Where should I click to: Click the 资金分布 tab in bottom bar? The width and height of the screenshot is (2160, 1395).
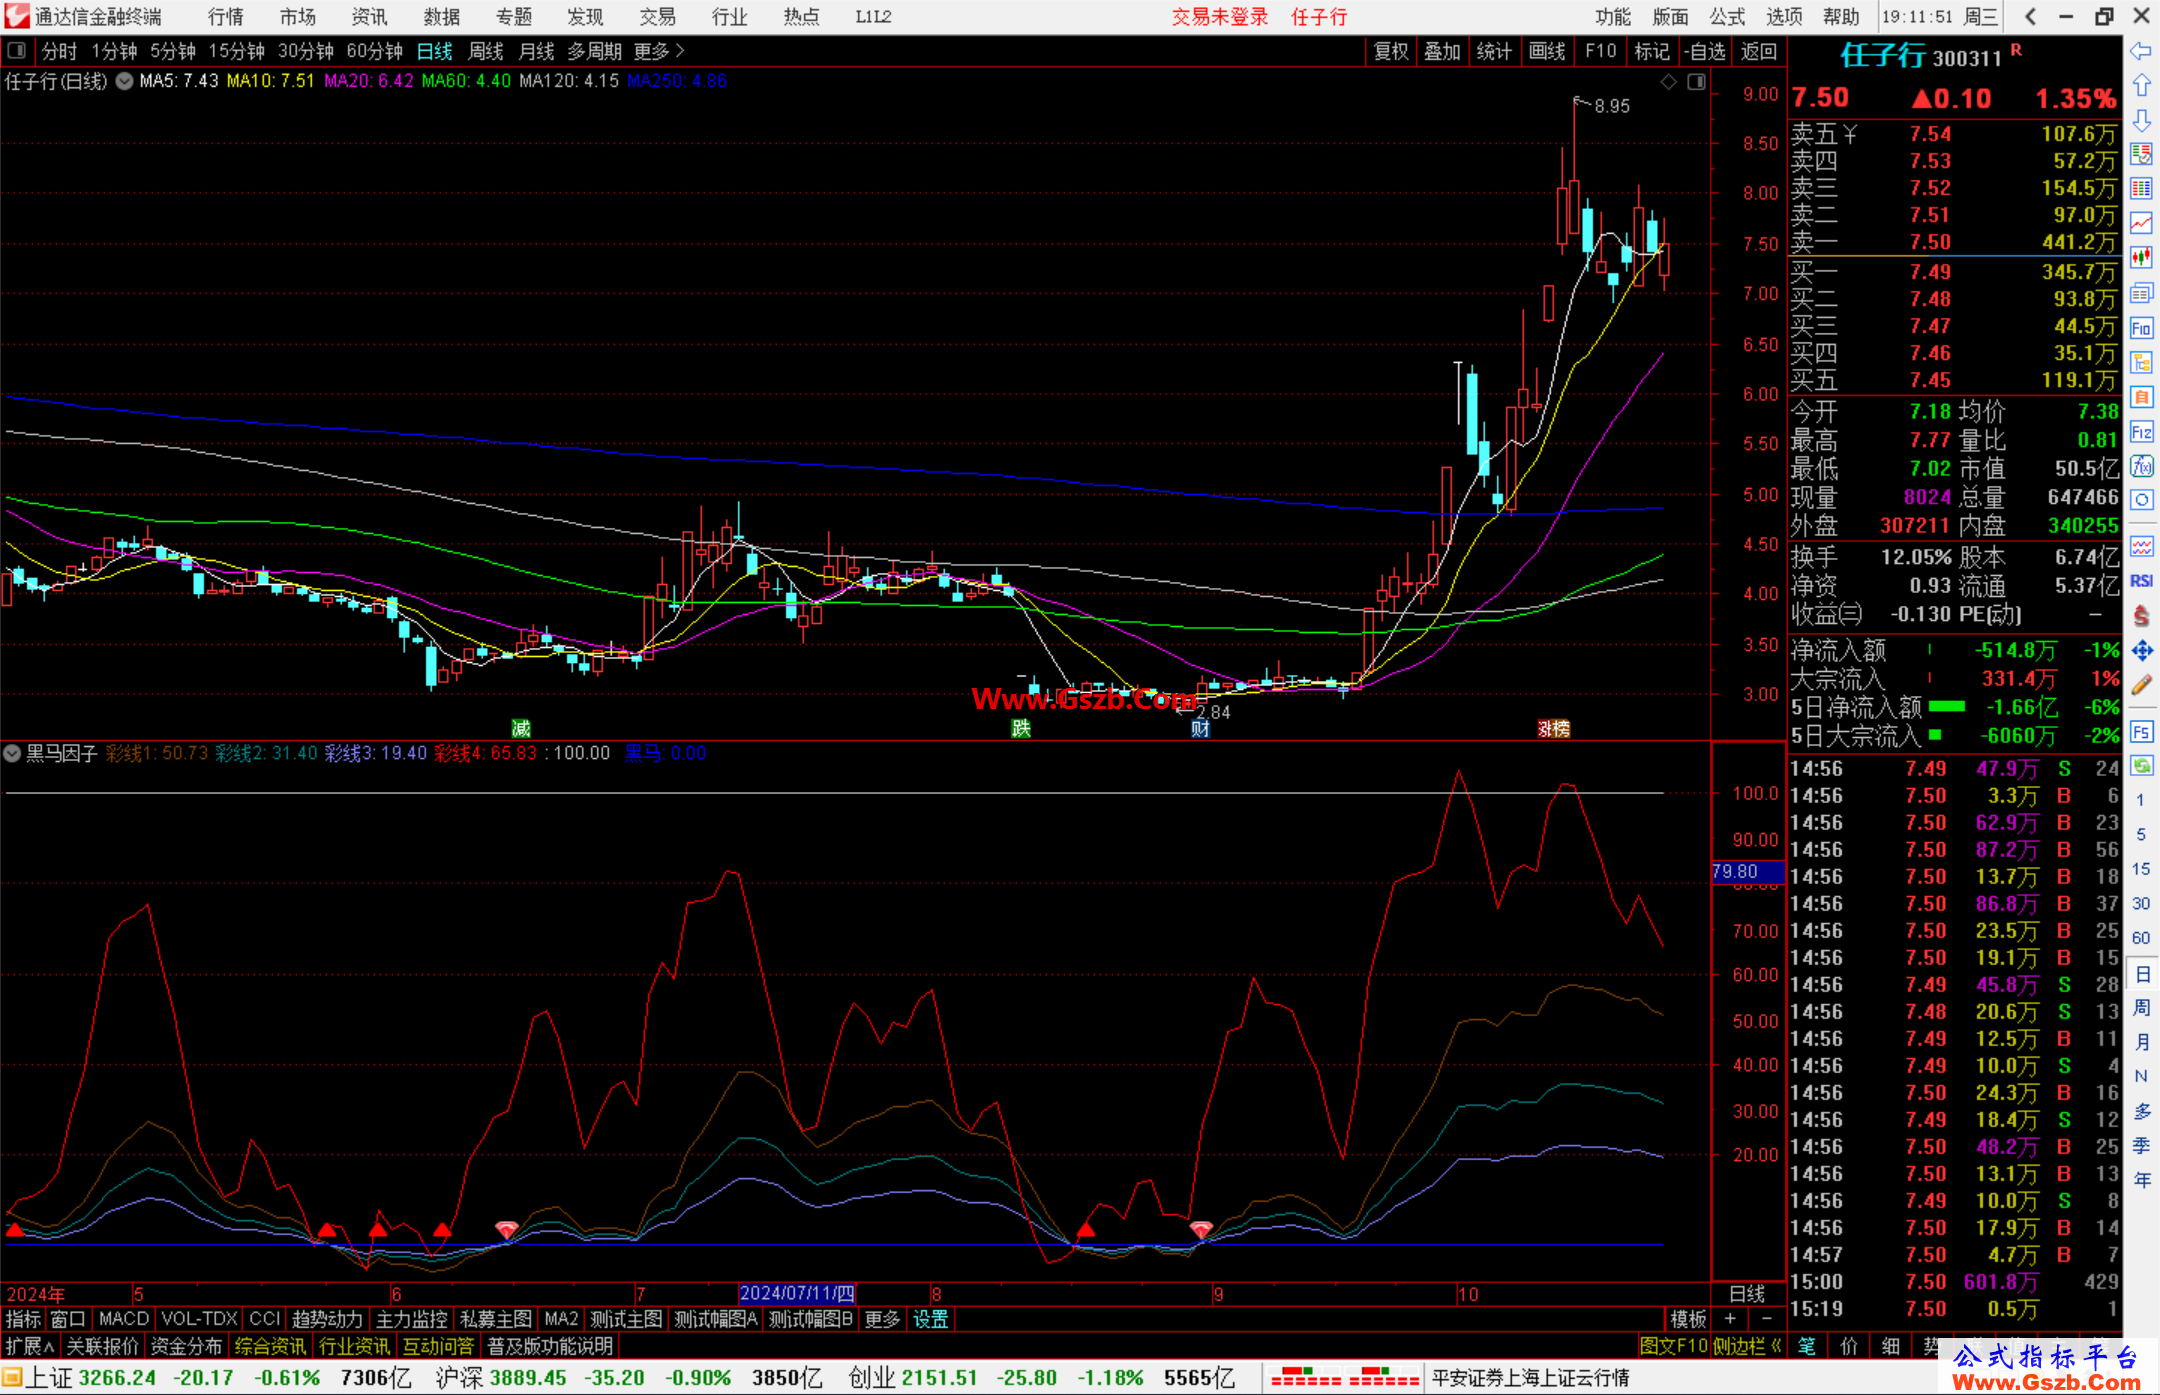[x=186, y=1346]
